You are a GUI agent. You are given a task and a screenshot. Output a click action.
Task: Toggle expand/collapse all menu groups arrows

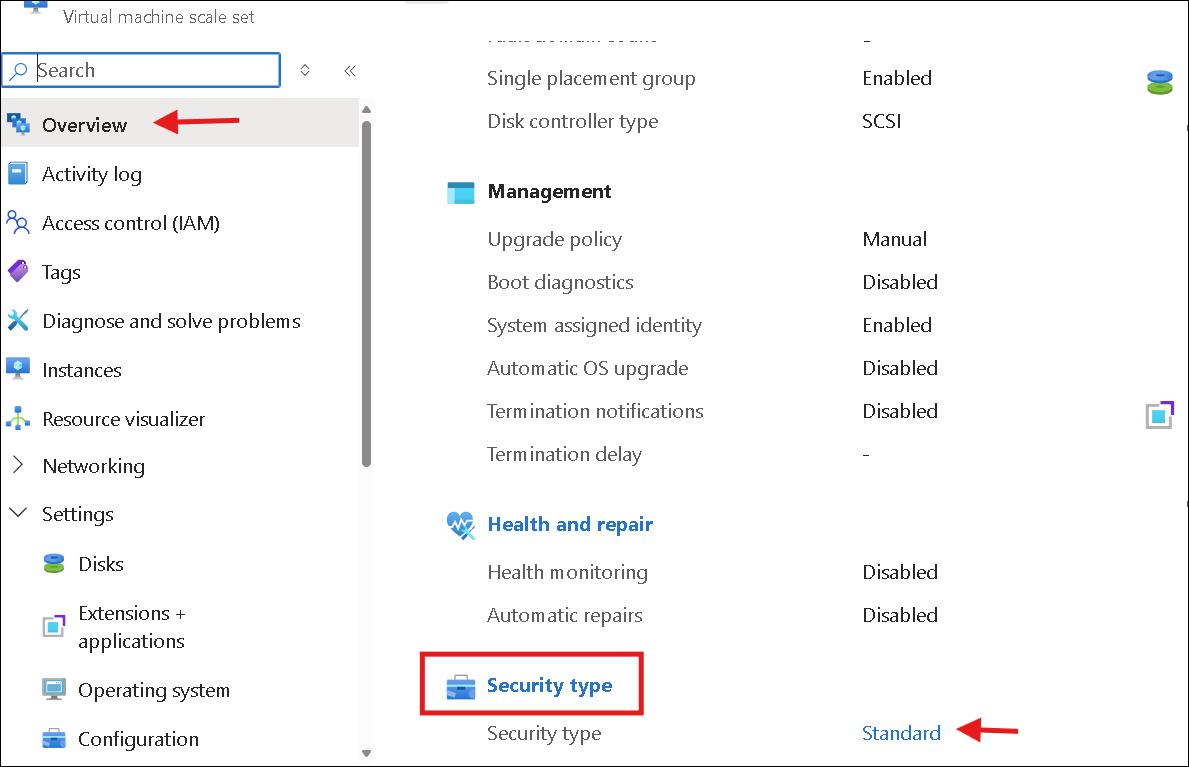coord(305,70)
